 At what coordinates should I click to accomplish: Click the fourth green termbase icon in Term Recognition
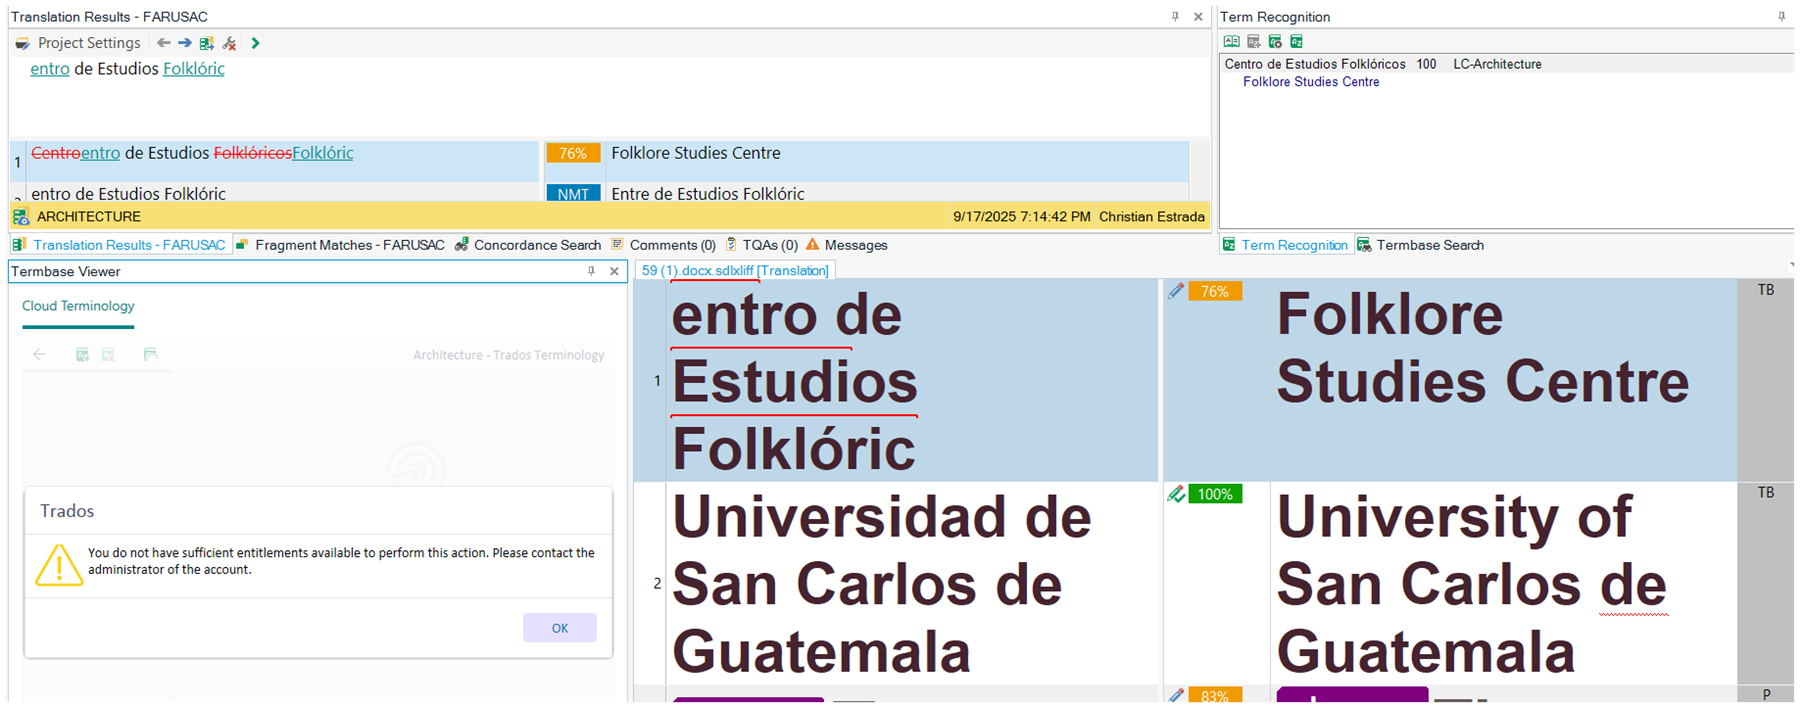tap(1297, 41)
